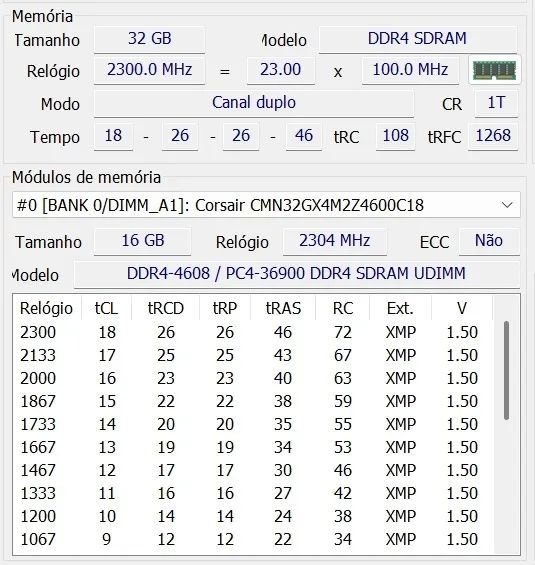The height and width of the screenshot is (565, 535).
Task: Click the tRCD column header
Action: click(166, 309)
